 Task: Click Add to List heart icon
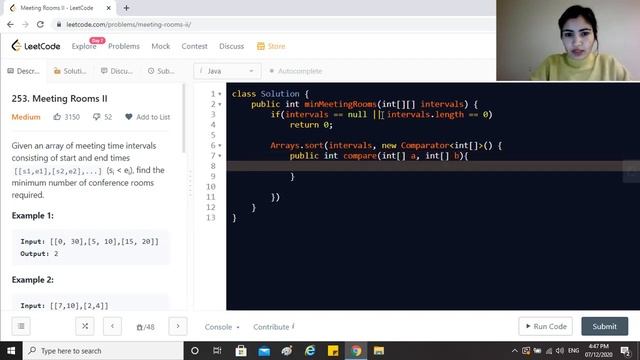tap(129, 117)
